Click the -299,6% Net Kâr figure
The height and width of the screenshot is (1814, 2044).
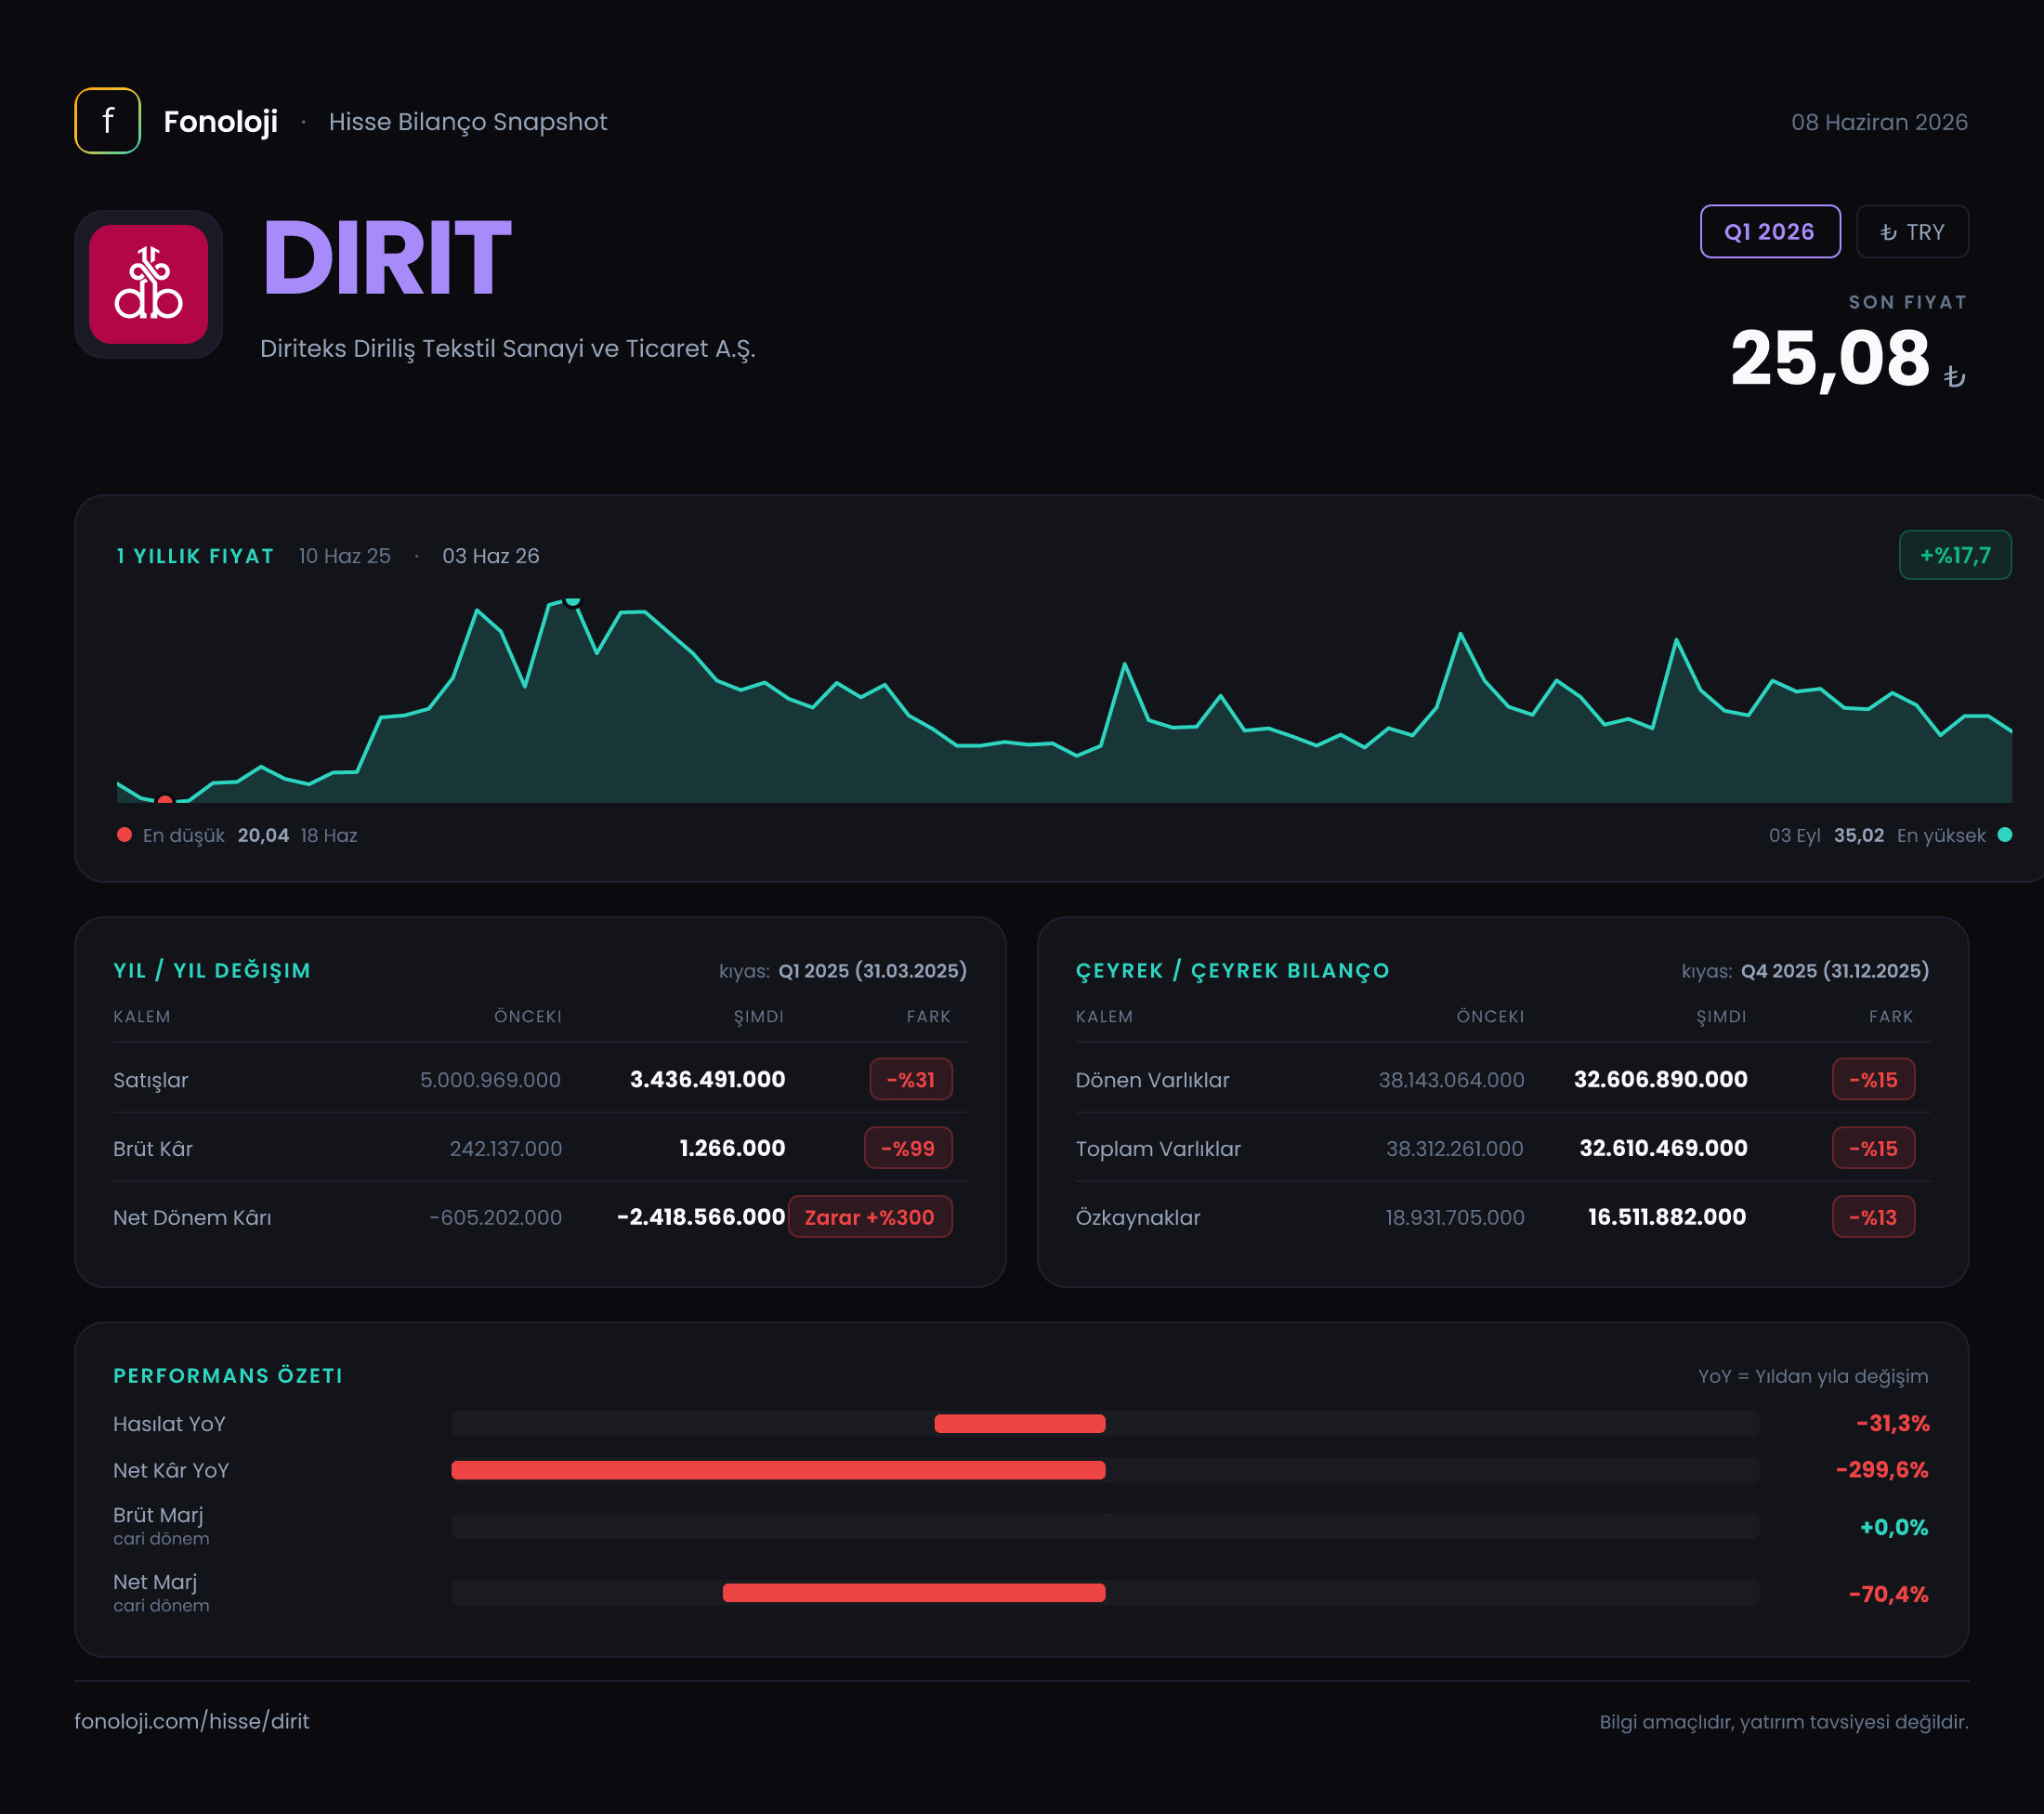point(1881,1470)
